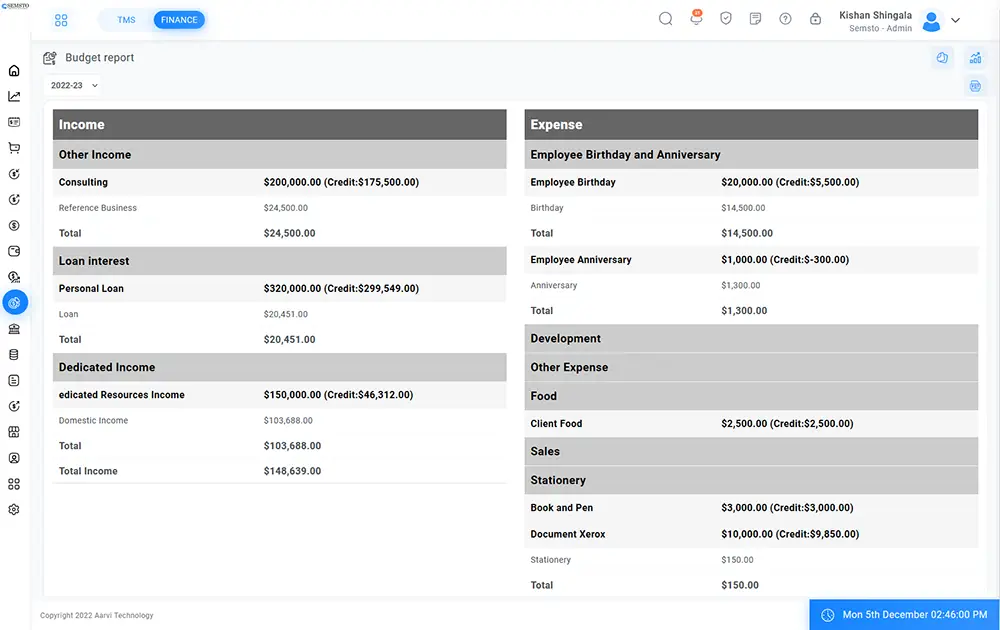Click the $200,000.00 (Credit:$175,500.00) amount
This screenshot has height=630, width=1000.
pos(341,182)
